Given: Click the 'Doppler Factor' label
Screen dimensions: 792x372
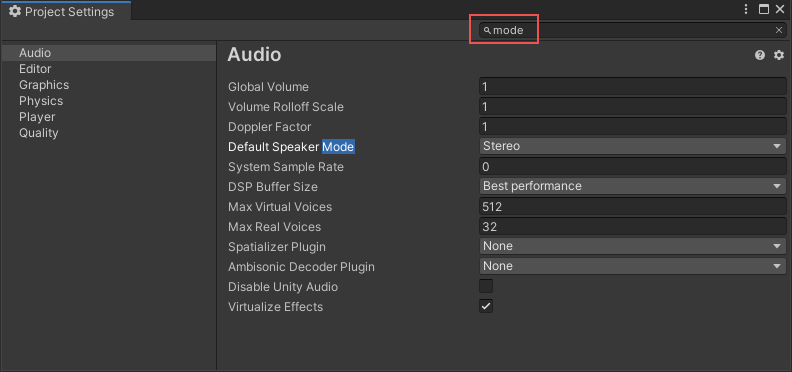Looking at the screenshot, I should [269, 127].
